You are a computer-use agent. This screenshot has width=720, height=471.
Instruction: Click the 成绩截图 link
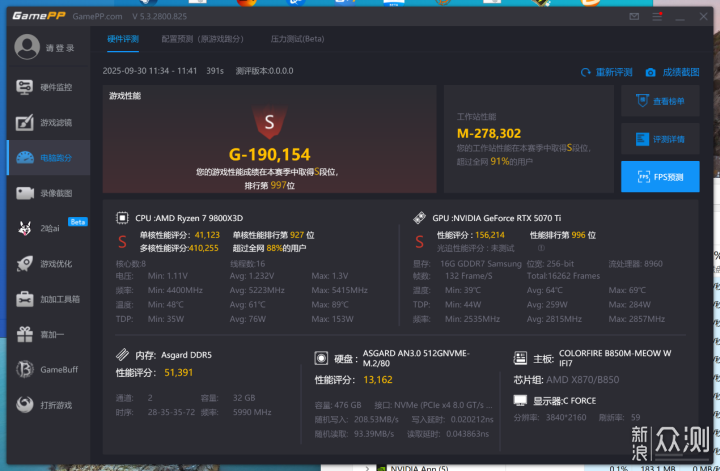pos(673,72)
